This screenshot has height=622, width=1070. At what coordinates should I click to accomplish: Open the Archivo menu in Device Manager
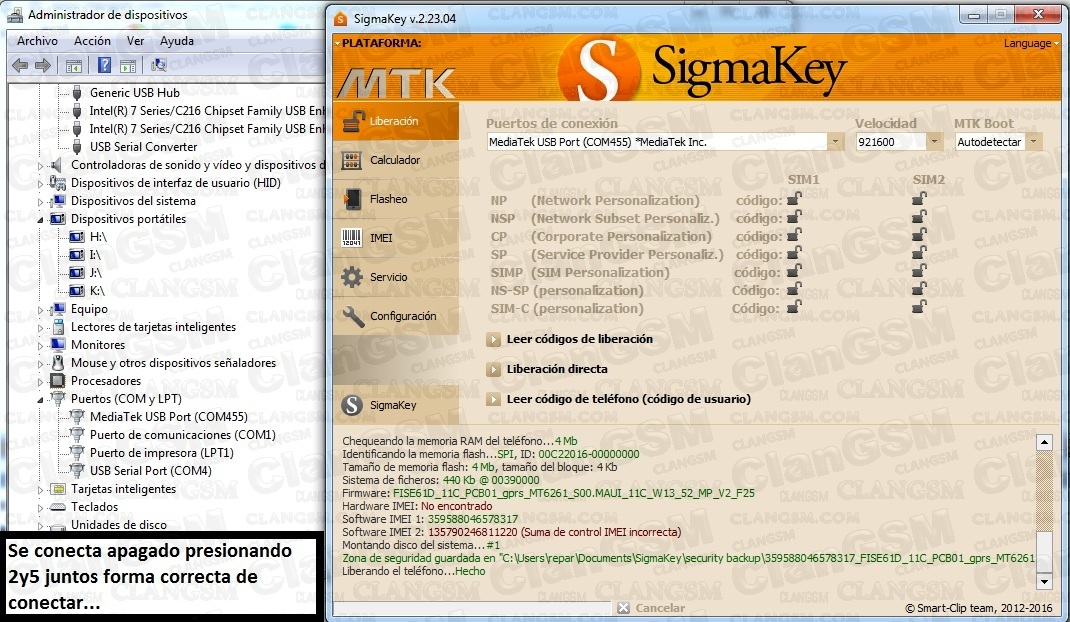click(38, 41)
